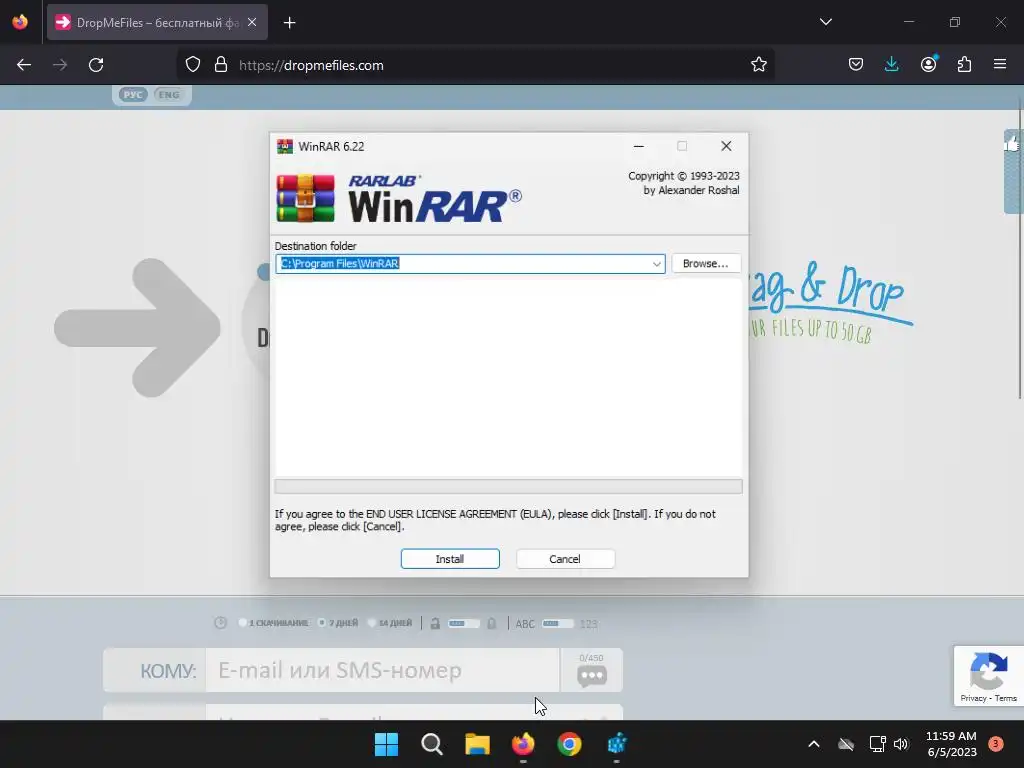This screenshot has width=1024, height=768.
Task: Open the Windows Start menu
Action: [x=386, y=744]
